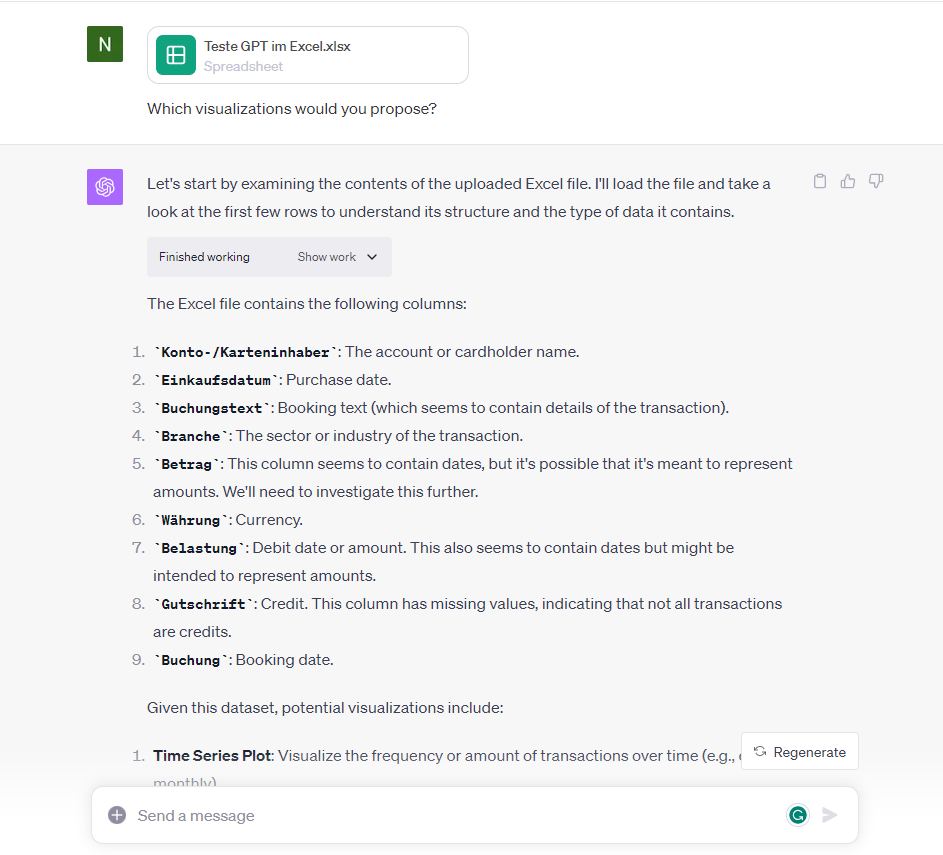Expand Show work chevron
943x855 pixels.
pyautogui.click(x=372, y=257)
